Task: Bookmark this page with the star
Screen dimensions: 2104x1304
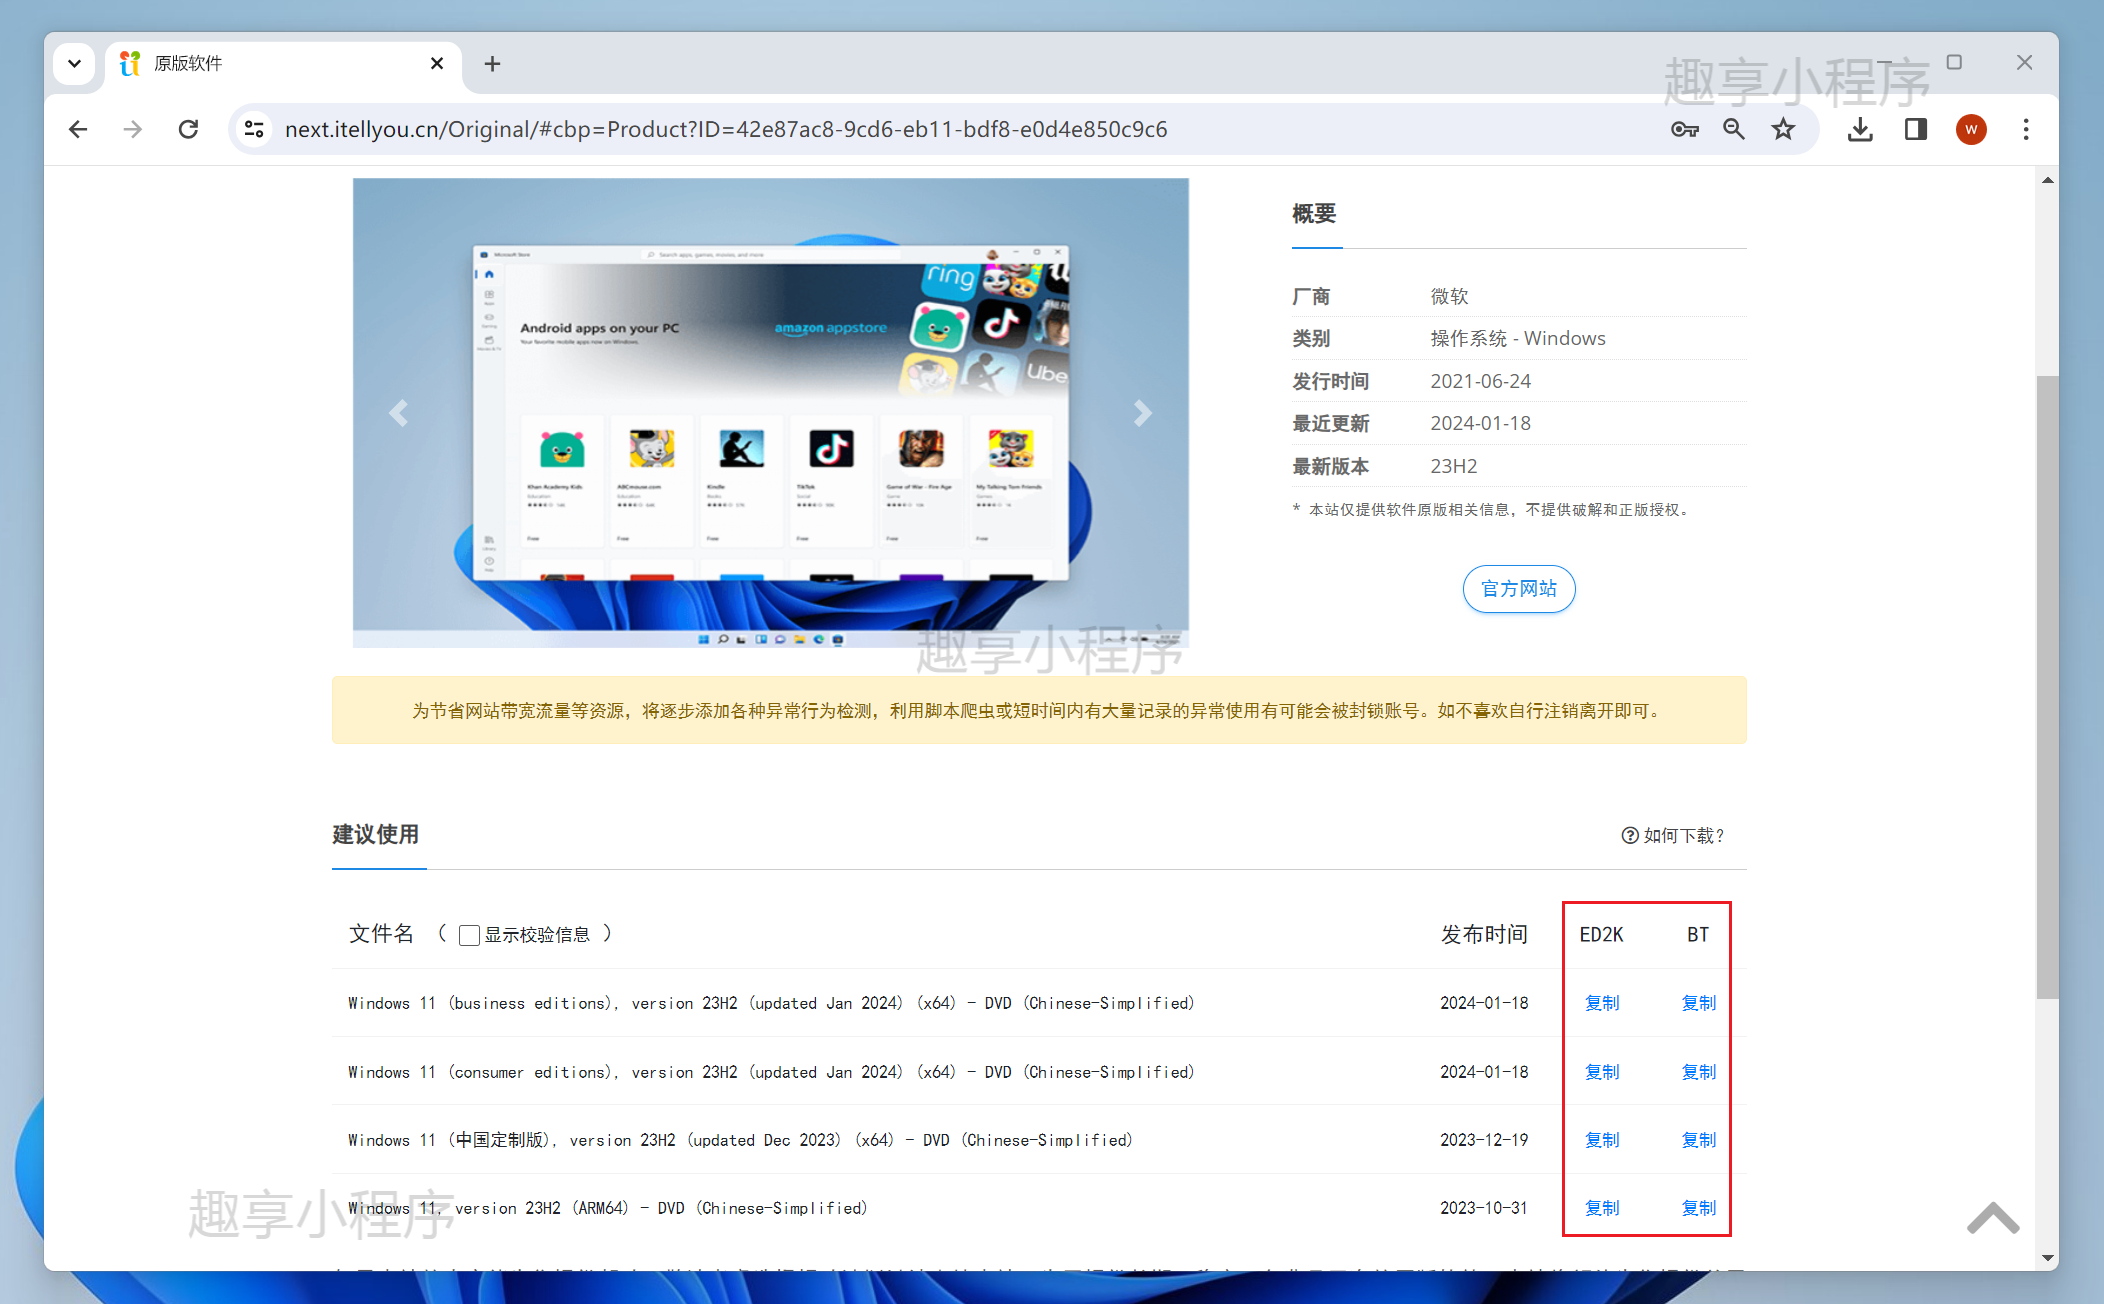Action: (x=1783, y=129)
